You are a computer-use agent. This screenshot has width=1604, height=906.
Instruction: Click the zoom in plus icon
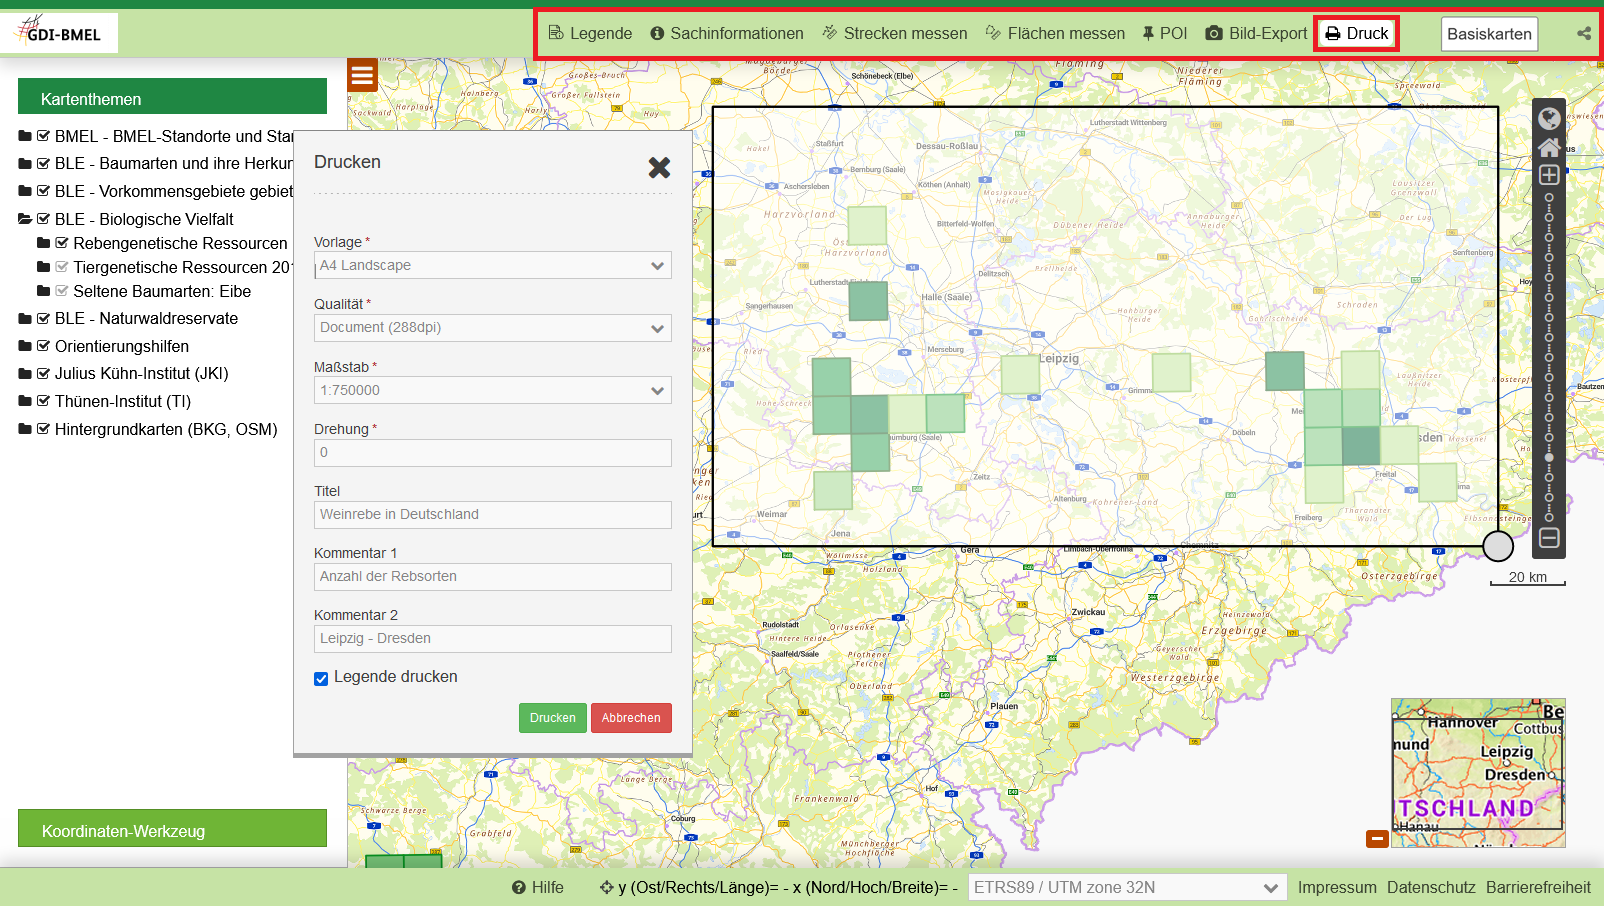pos(1549,175)
